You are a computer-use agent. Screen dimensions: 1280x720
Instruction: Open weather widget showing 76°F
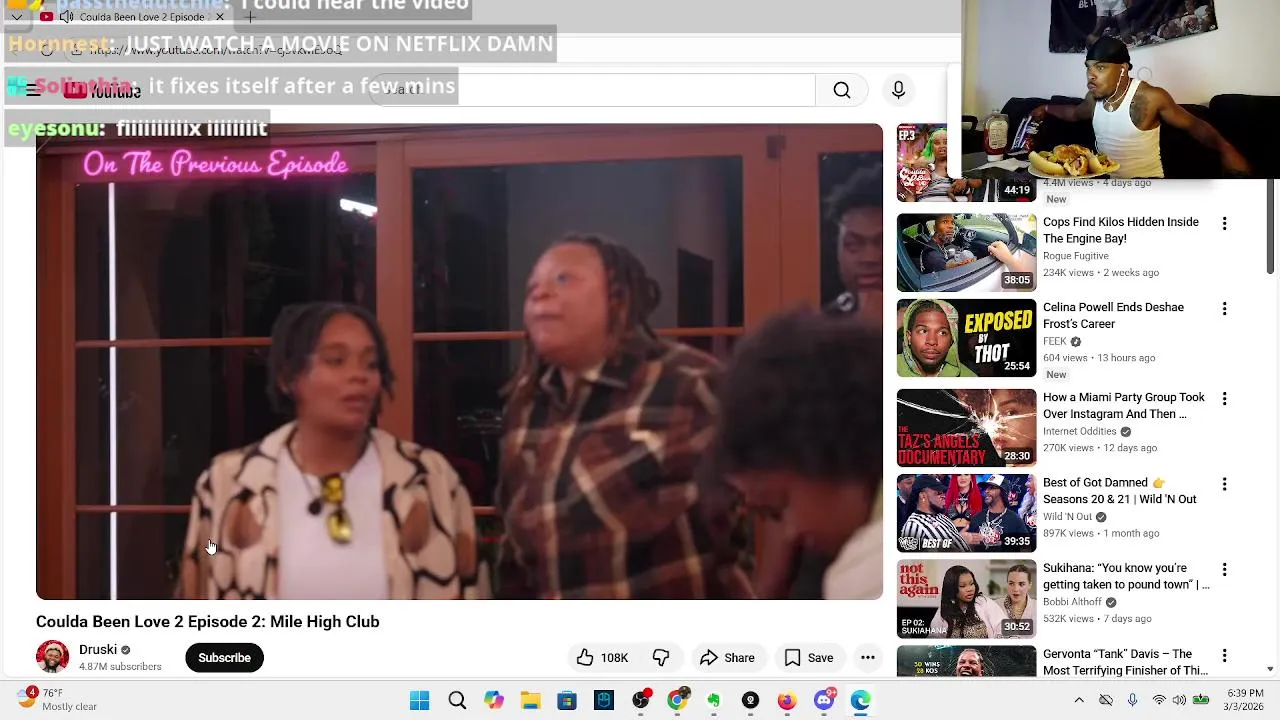point(56,700)
